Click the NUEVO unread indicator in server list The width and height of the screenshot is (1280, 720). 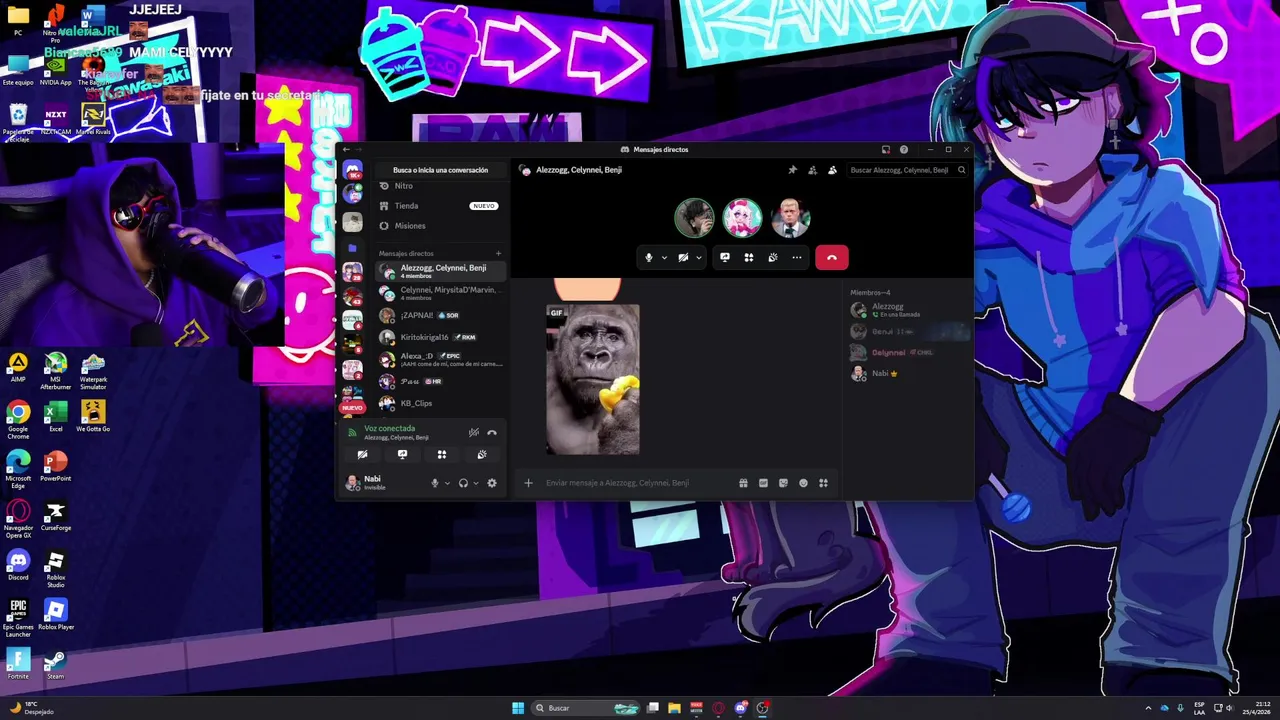[x=352, y=408]
